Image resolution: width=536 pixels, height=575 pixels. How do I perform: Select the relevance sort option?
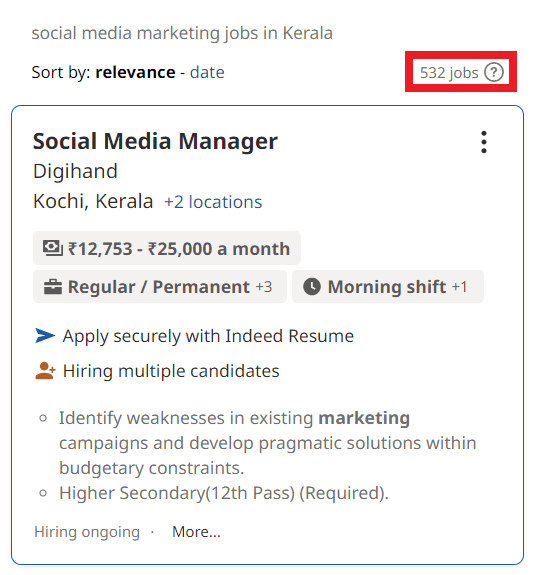tap(135, 72)
